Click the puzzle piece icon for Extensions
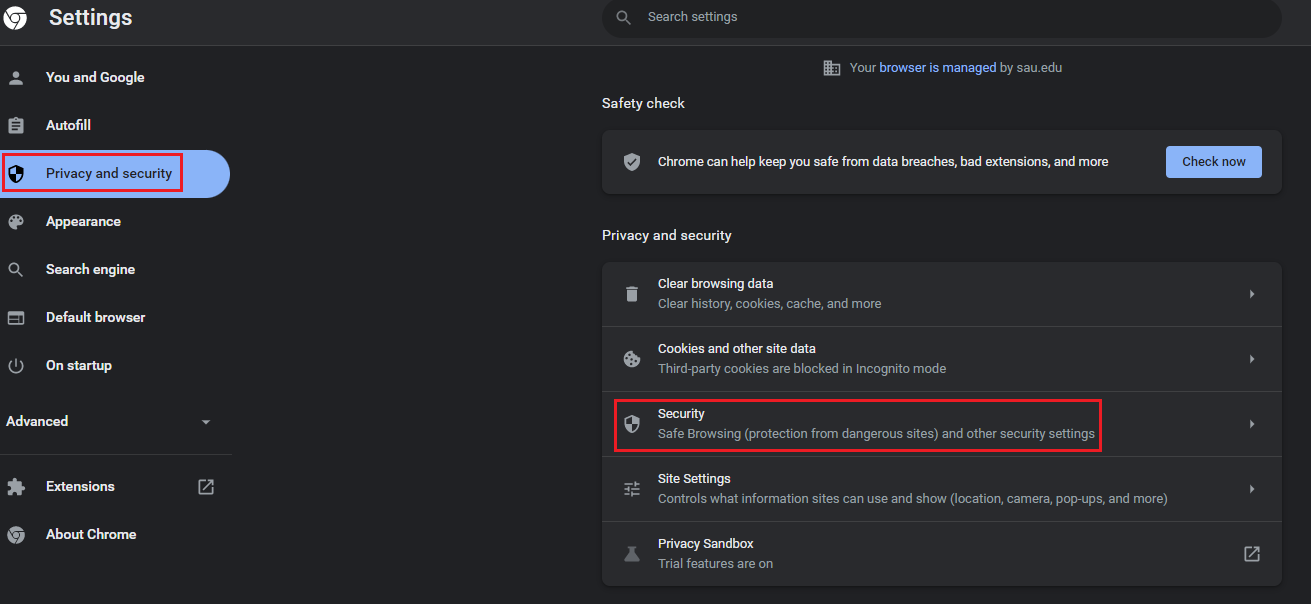 coord(16,487)
